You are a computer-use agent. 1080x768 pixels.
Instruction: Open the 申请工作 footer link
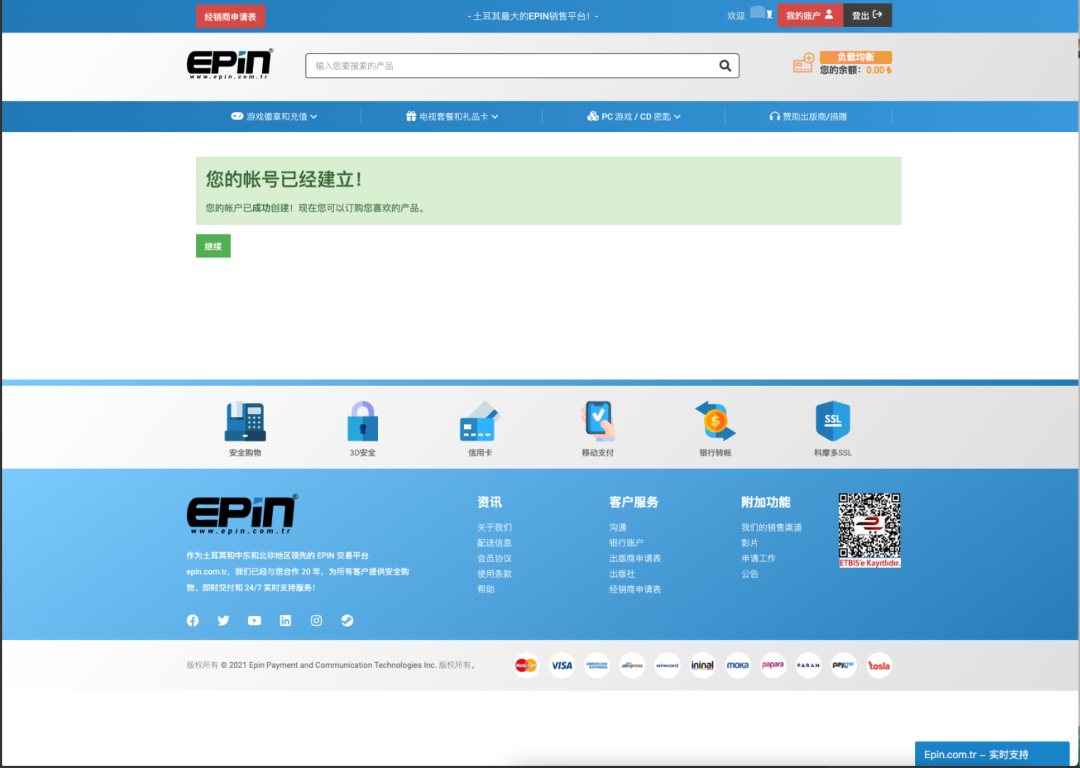[x=758, y=559]
